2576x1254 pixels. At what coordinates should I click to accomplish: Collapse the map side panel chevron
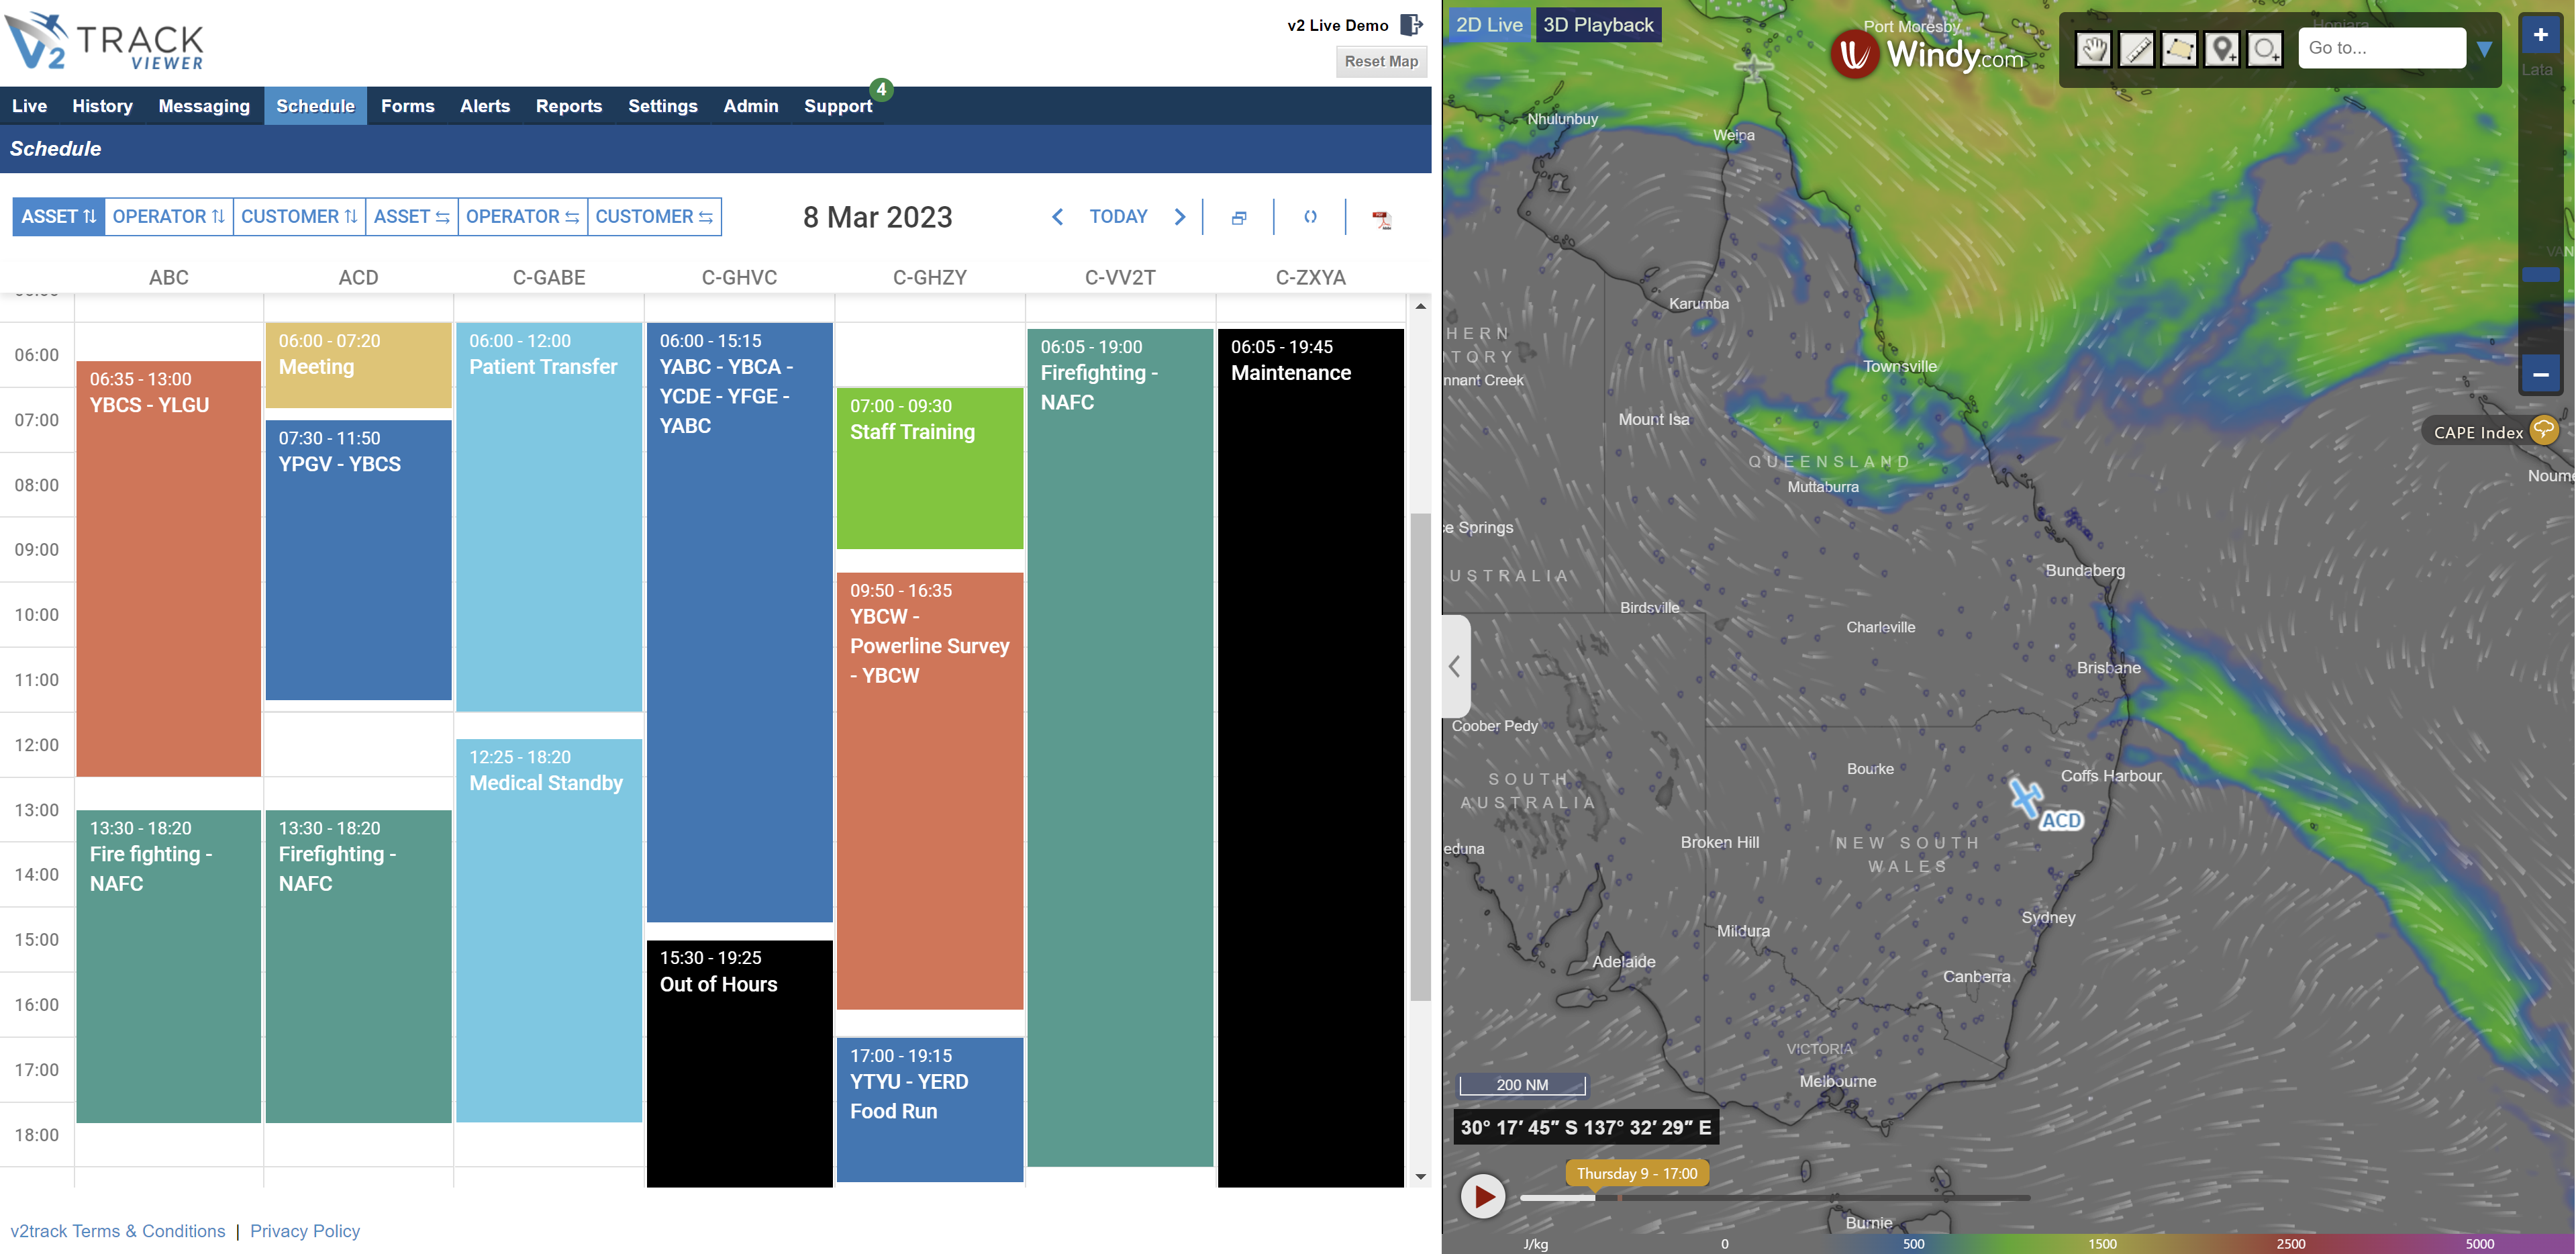1455,666
